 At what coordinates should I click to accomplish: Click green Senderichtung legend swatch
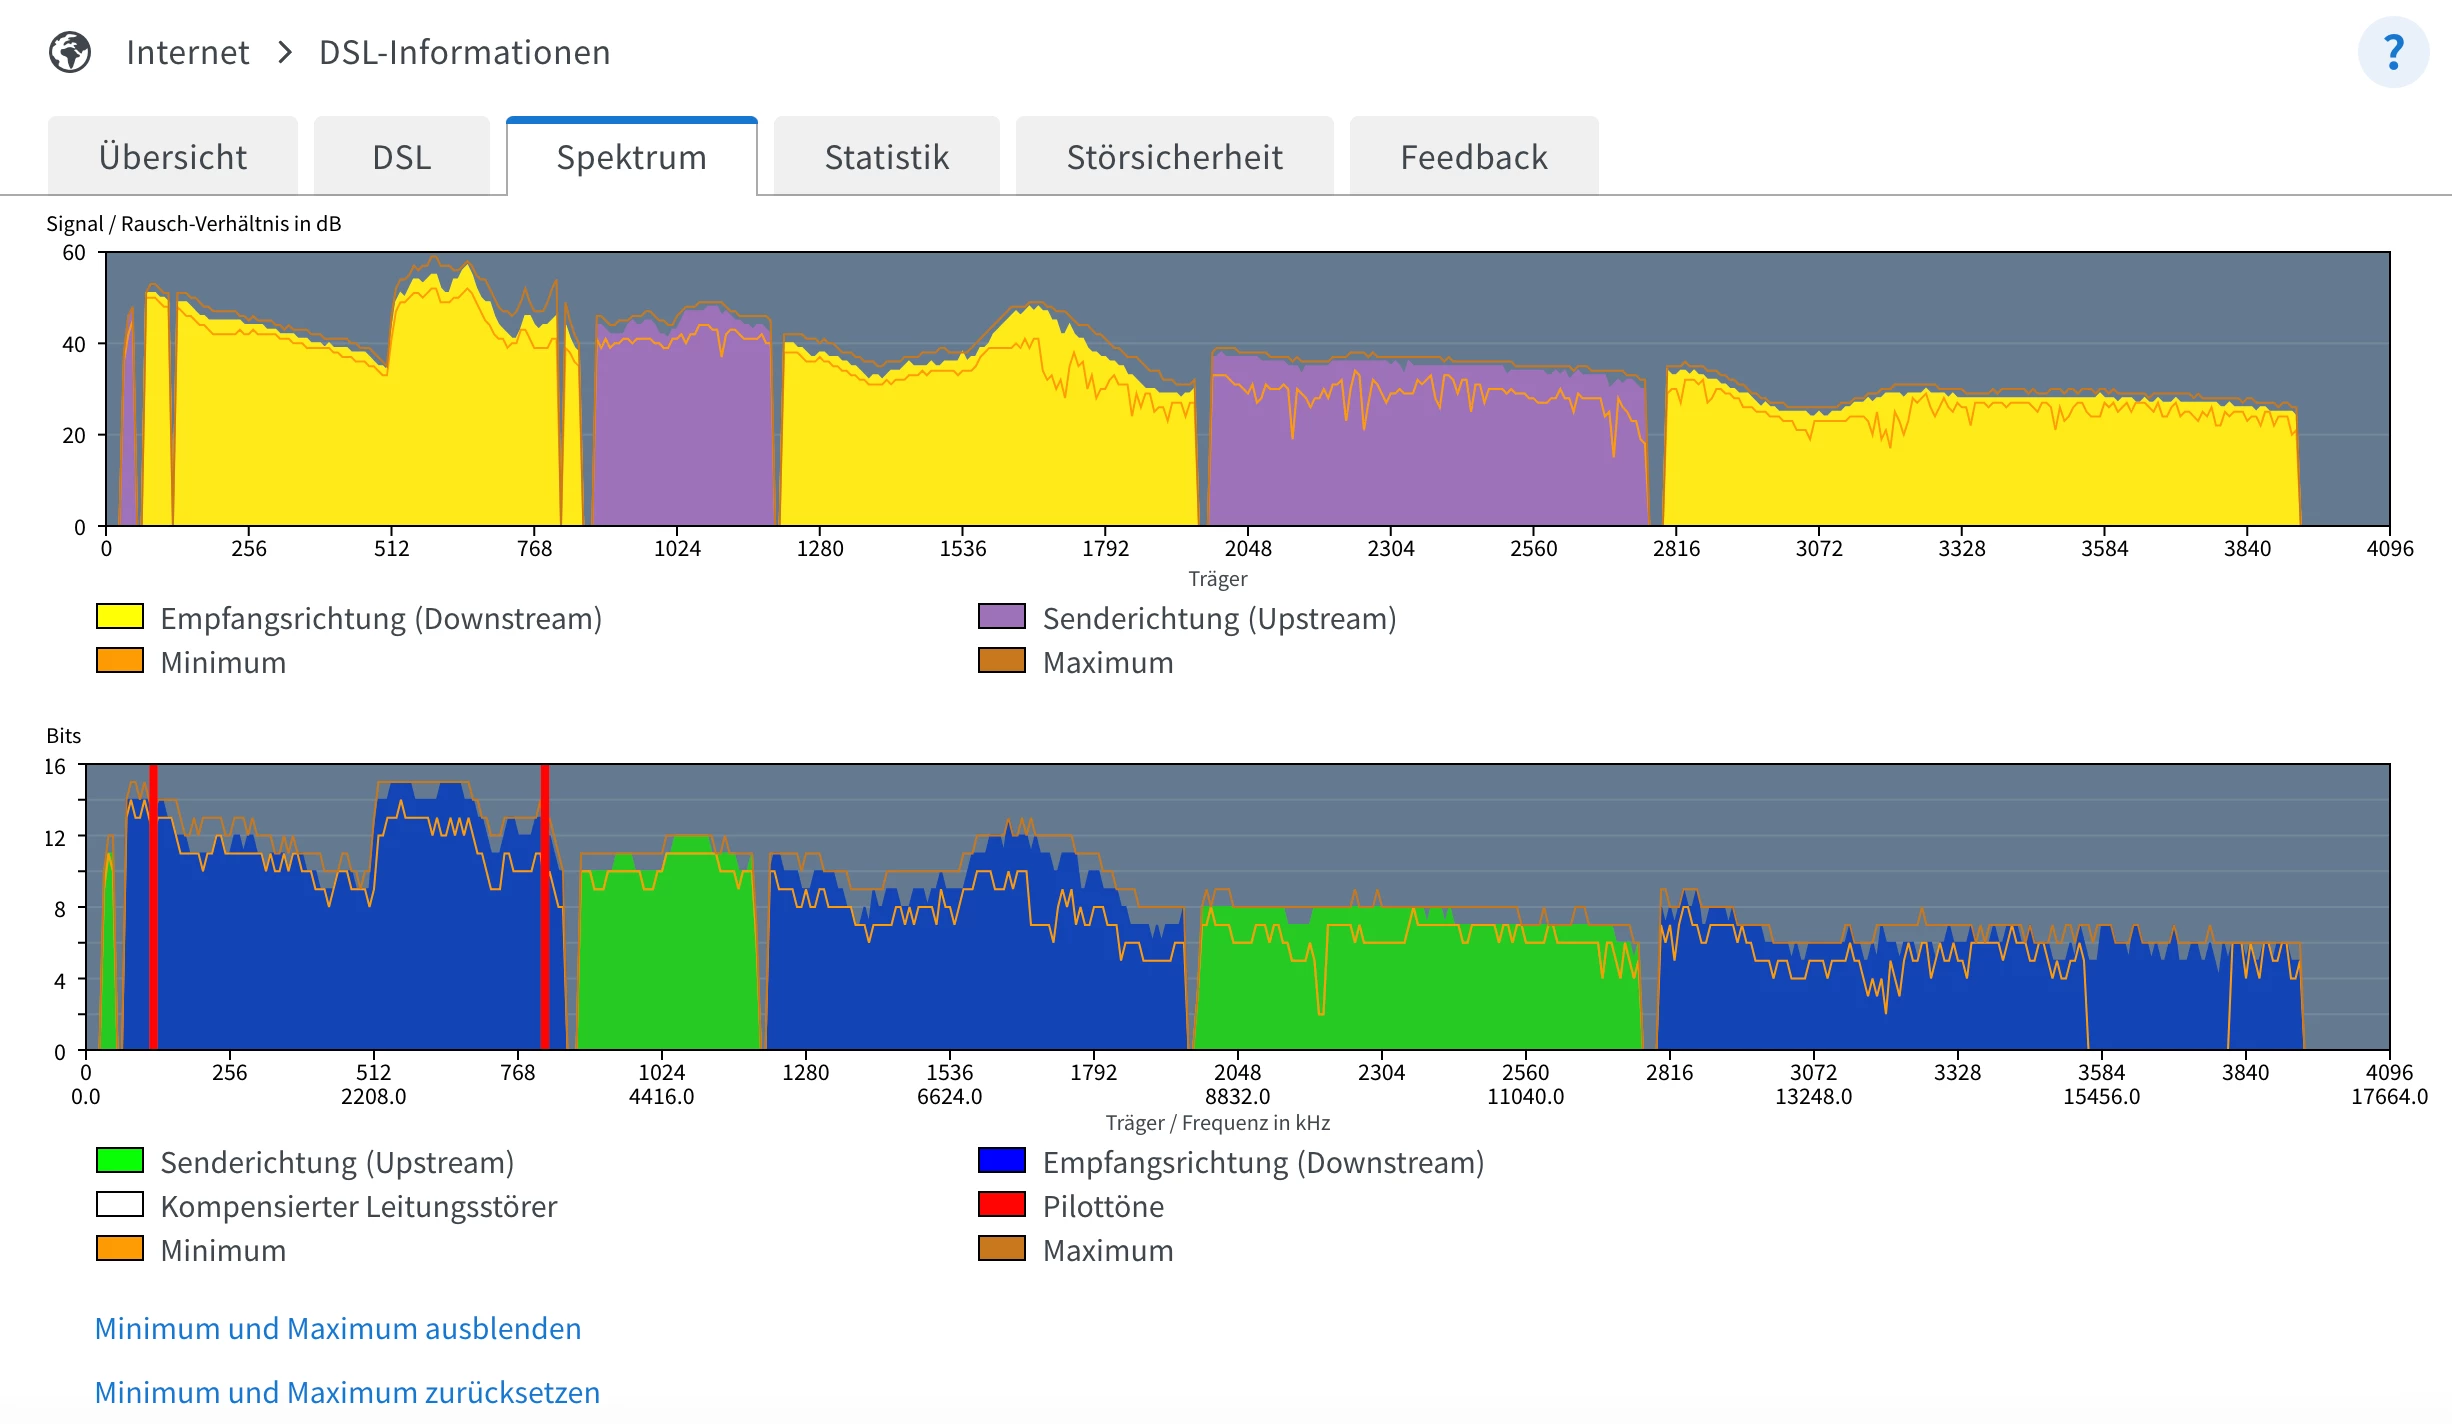coord(120,1161)
